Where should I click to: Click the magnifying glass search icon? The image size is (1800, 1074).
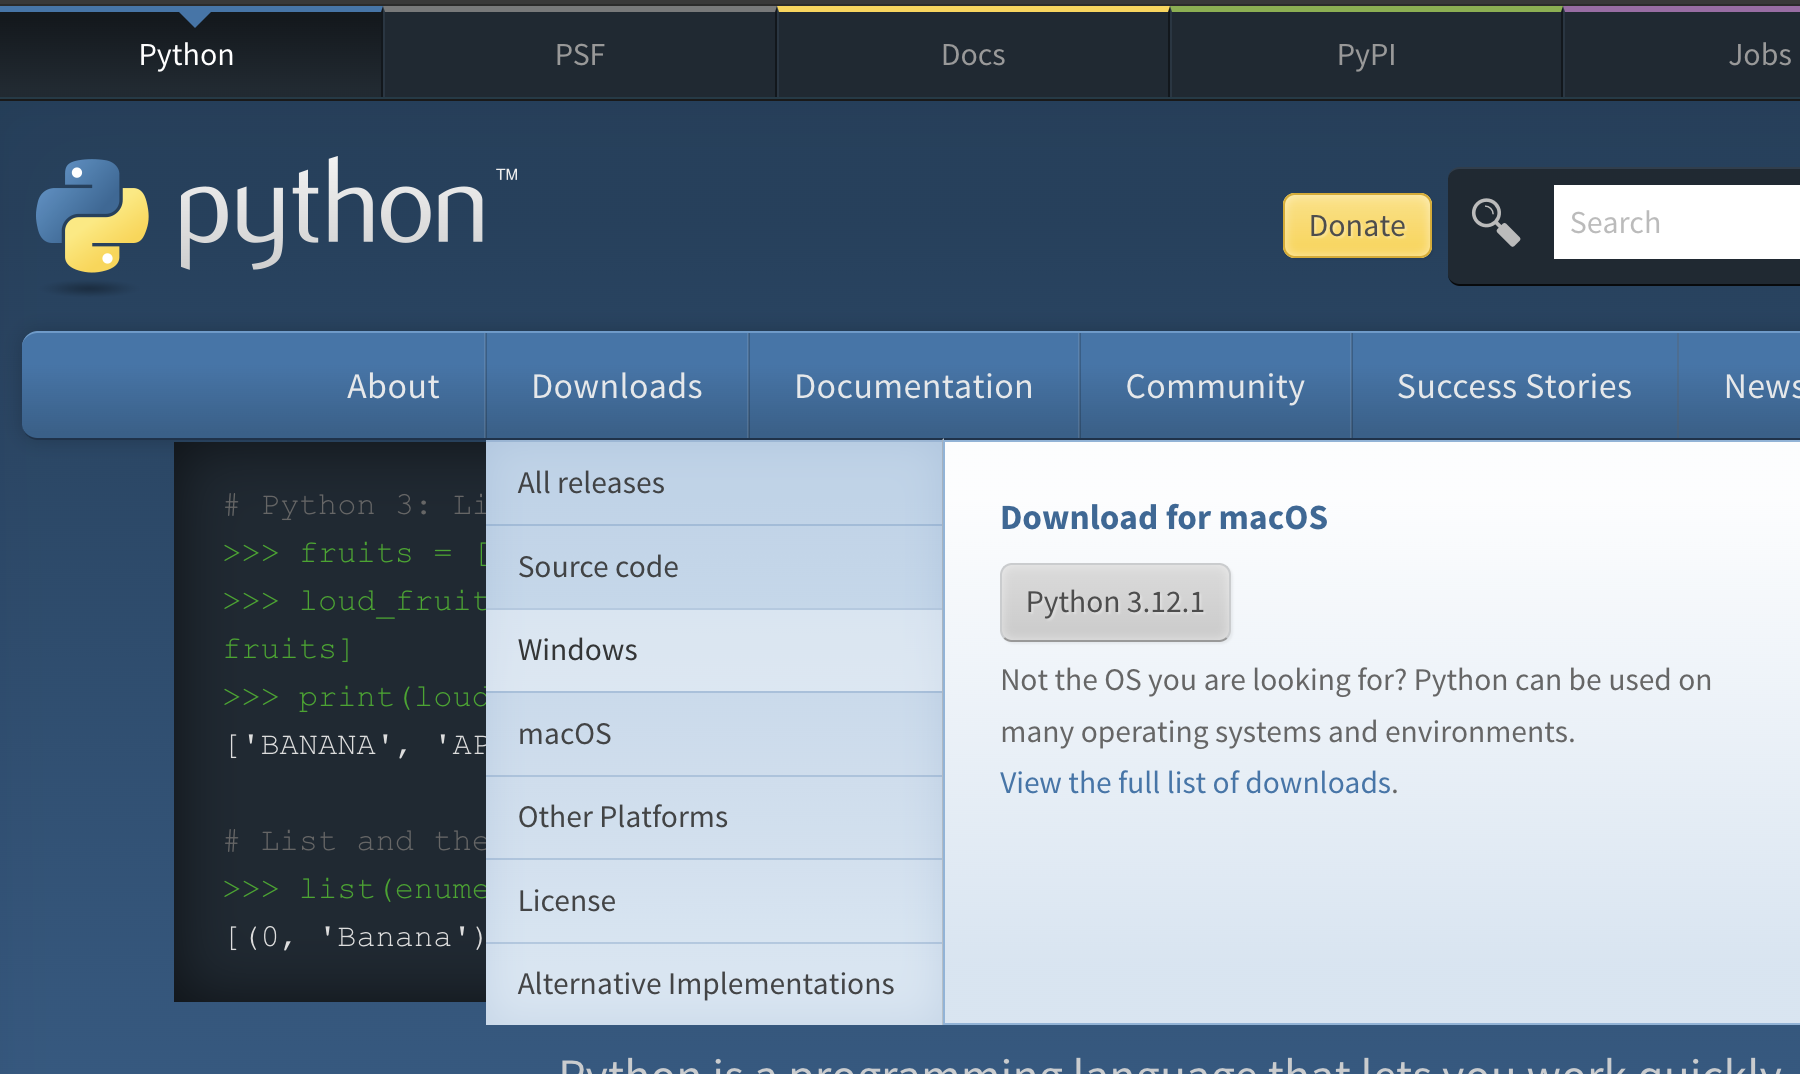[1495, 222]
